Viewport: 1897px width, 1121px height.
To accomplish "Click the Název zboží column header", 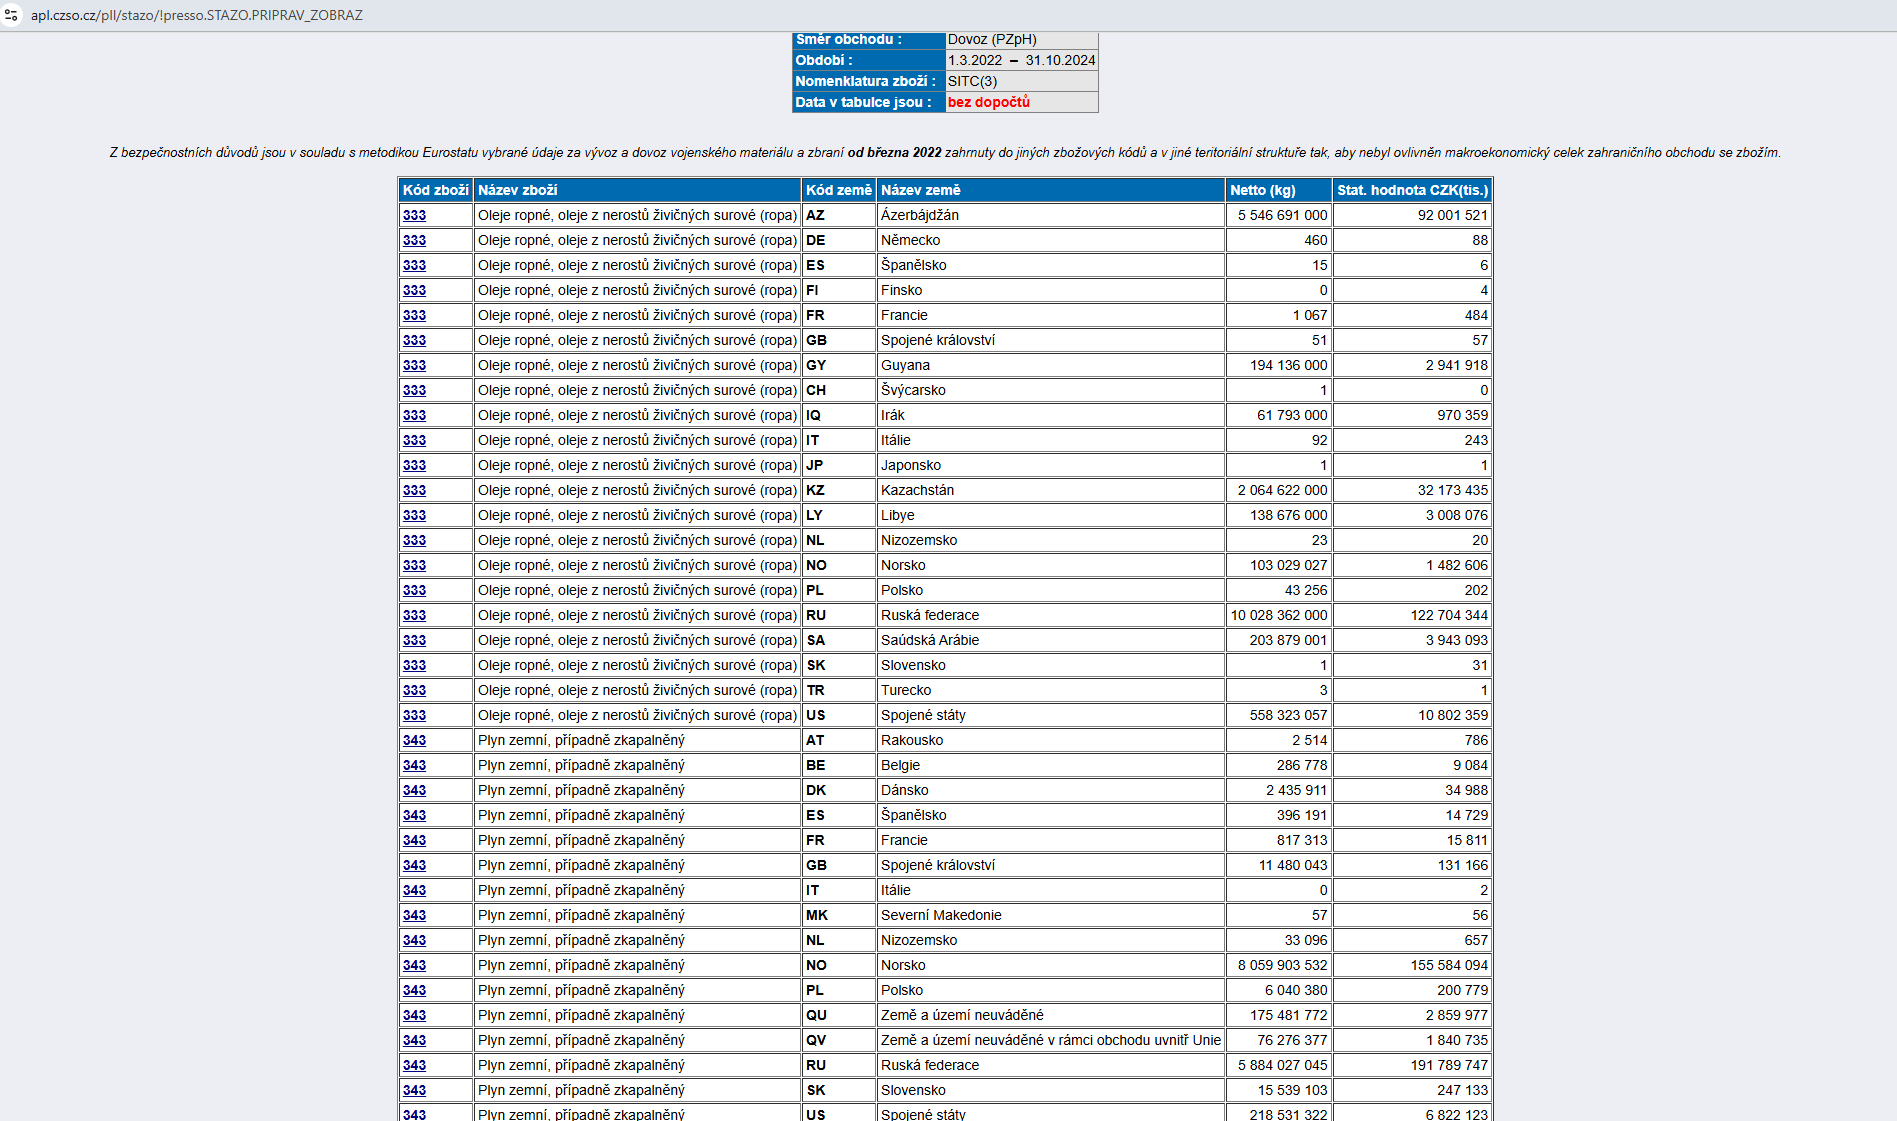I will pos(637,190).
